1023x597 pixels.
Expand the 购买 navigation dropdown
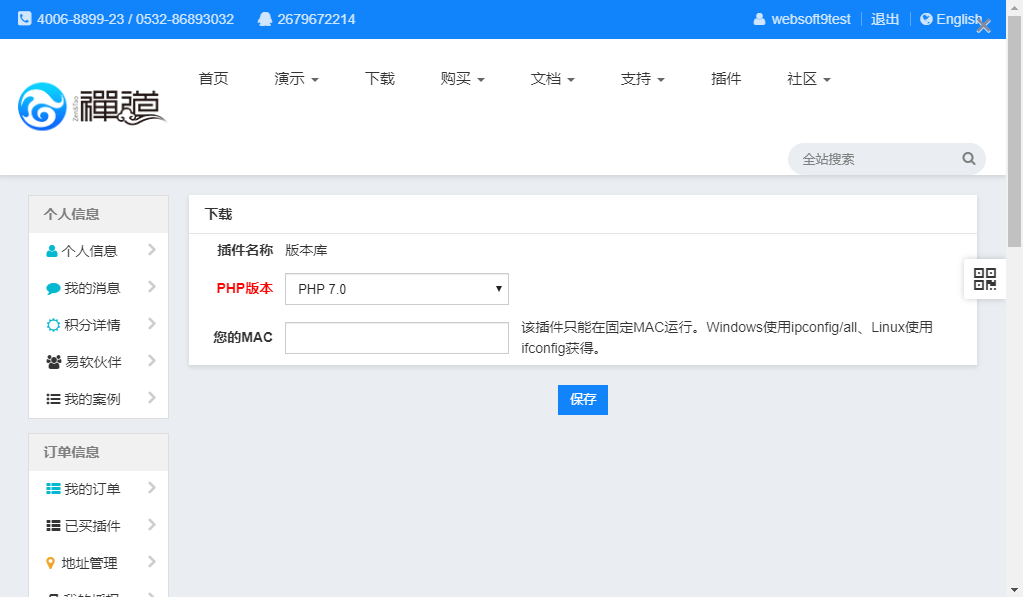click(x=462, y=79)
